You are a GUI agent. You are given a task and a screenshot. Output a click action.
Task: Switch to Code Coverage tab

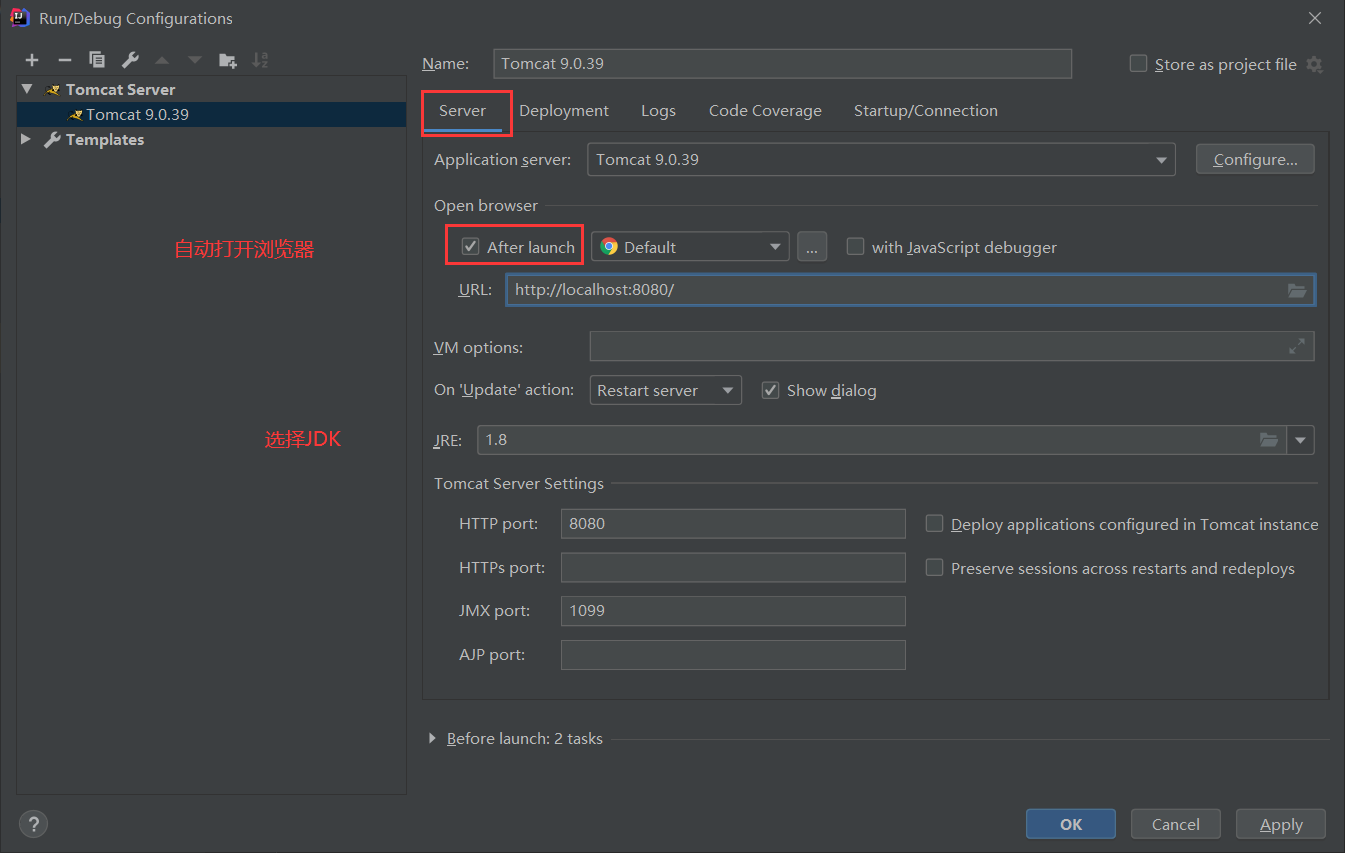765,111
